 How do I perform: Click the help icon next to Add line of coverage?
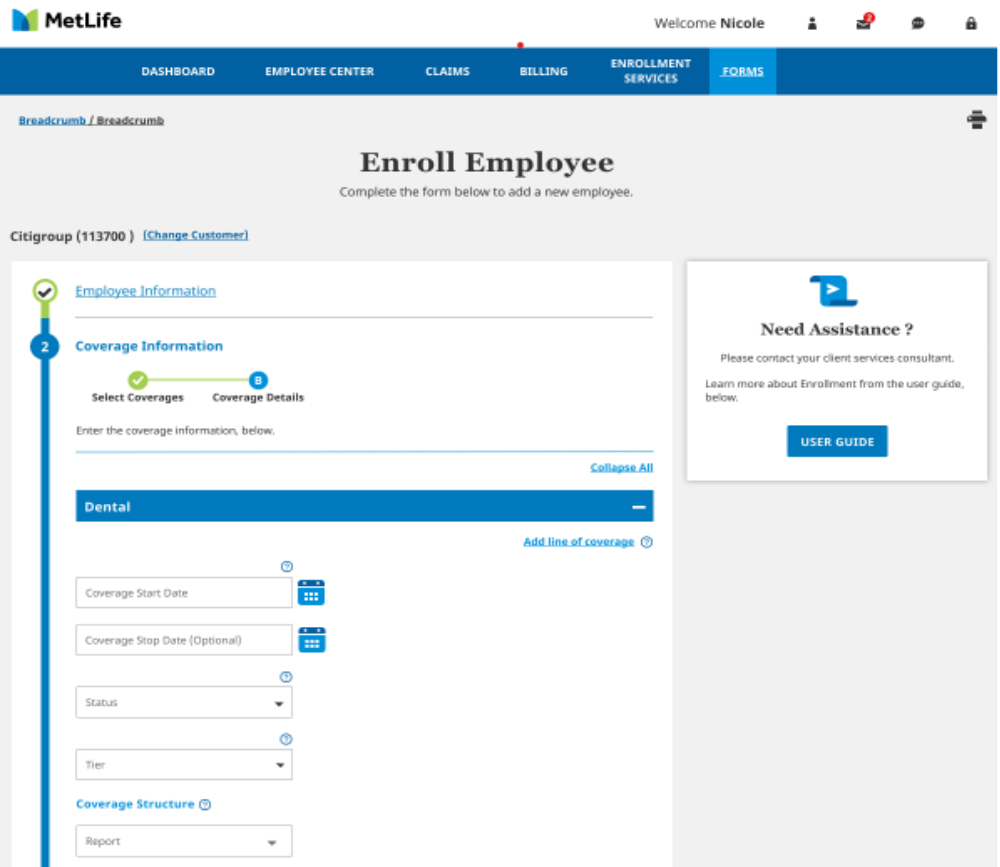[647, 542]
